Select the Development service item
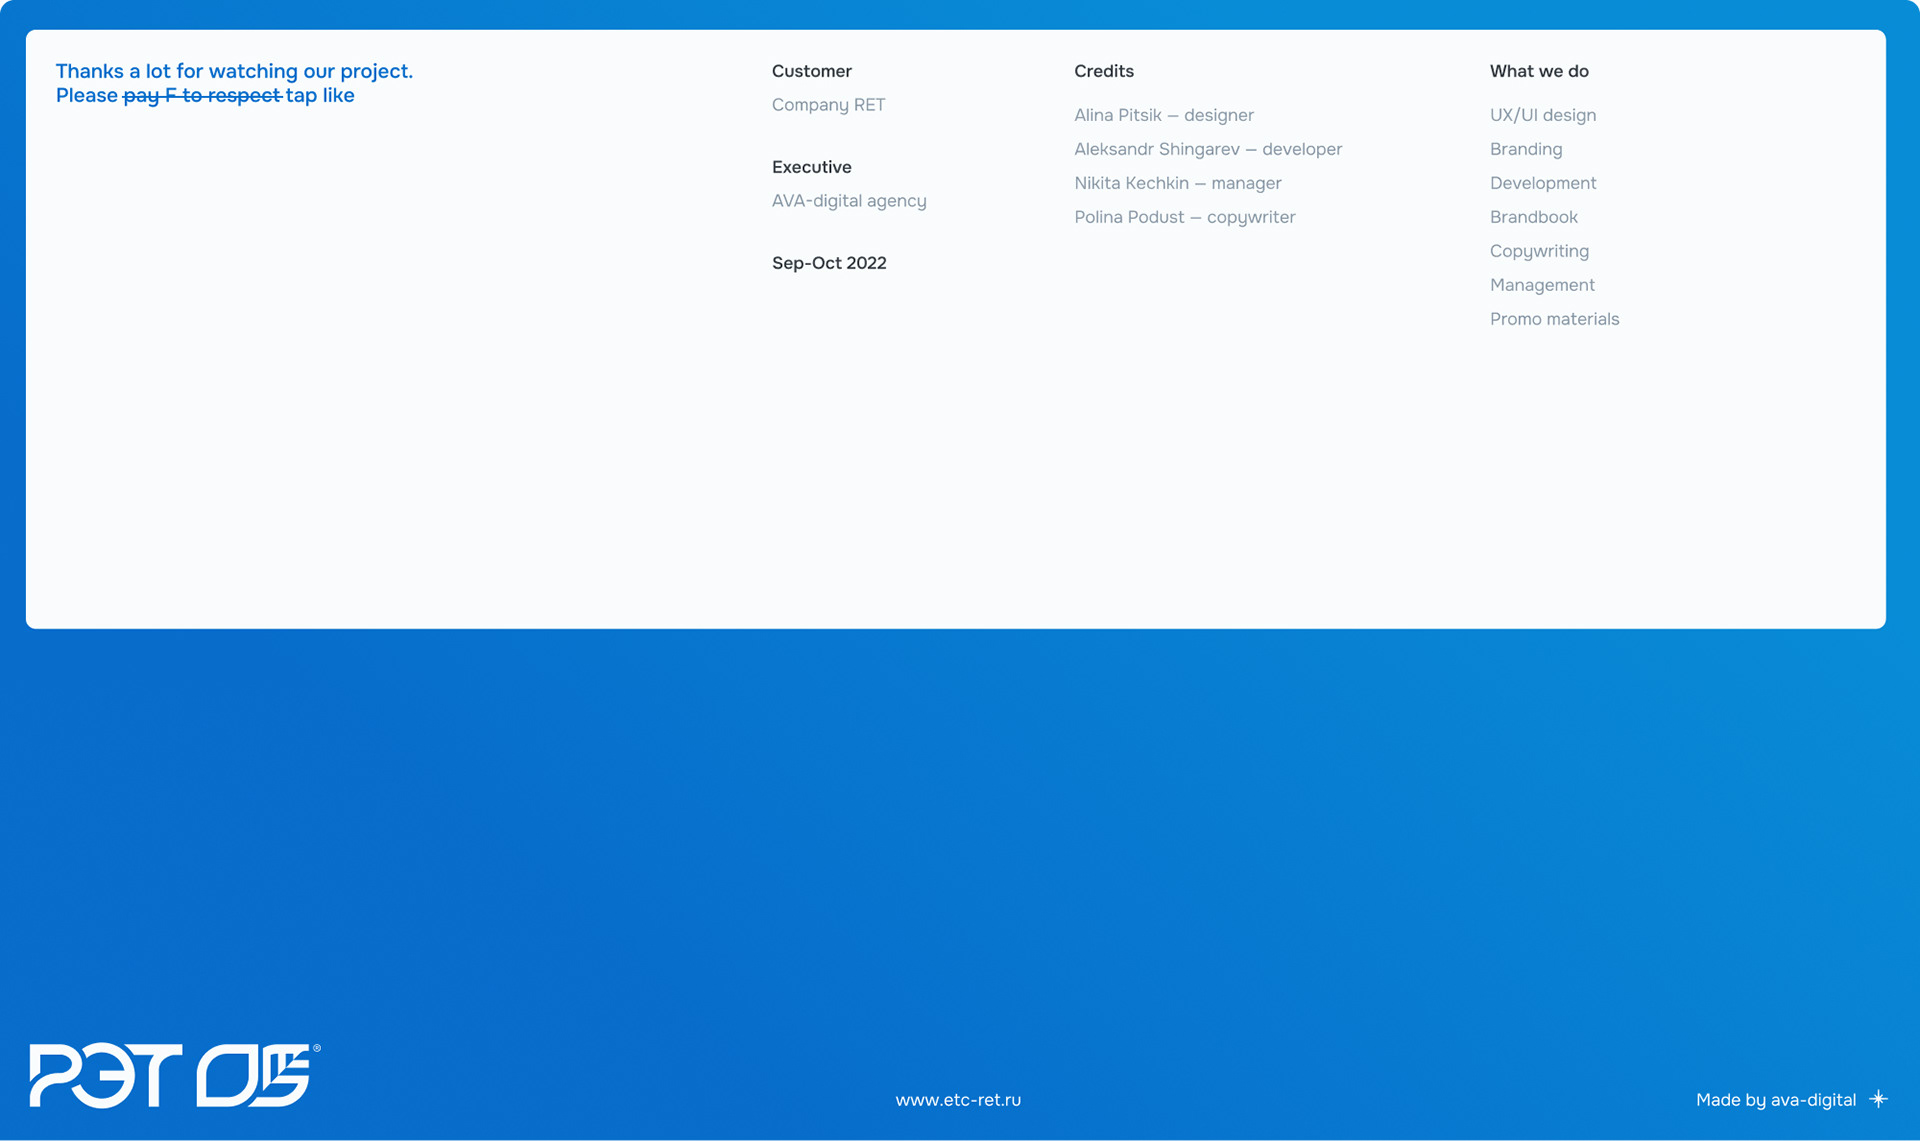Viewport: 1920px width, 1141px height. 1542,183
